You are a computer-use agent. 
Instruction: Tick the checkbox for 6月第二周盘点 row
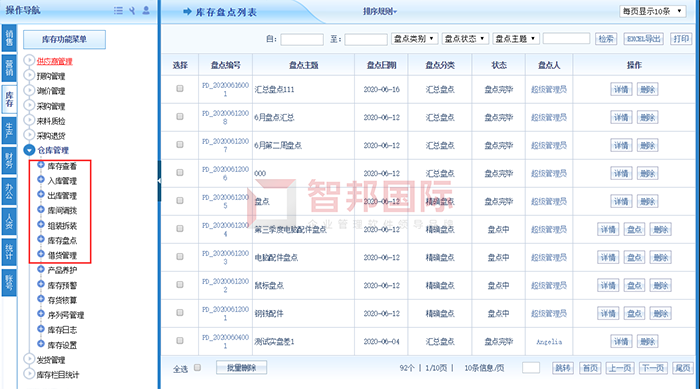180,145
